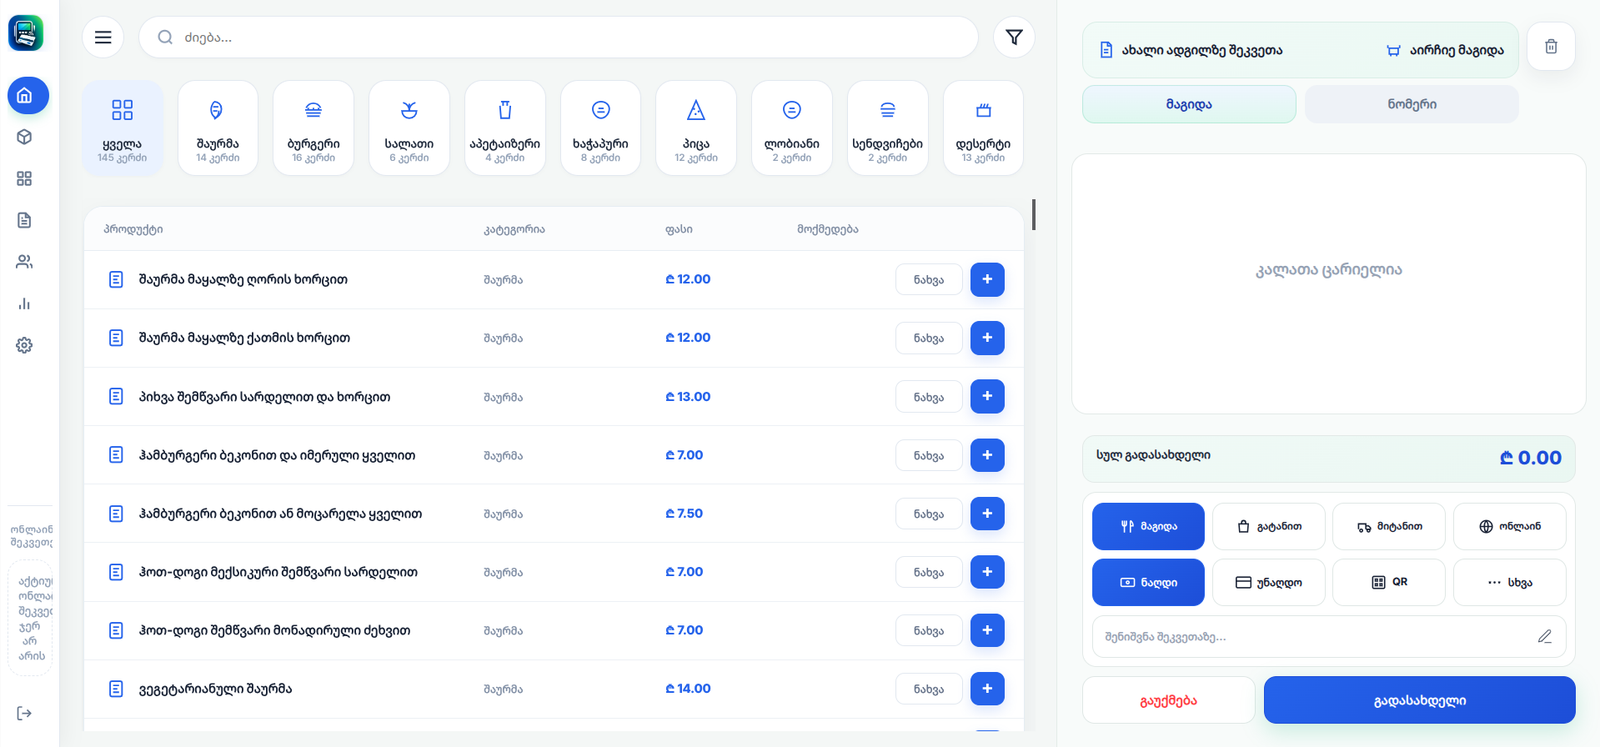Open the bar chart statistics icon
The width and height of the screenshot is (1600, 747).
click(25, 303)
